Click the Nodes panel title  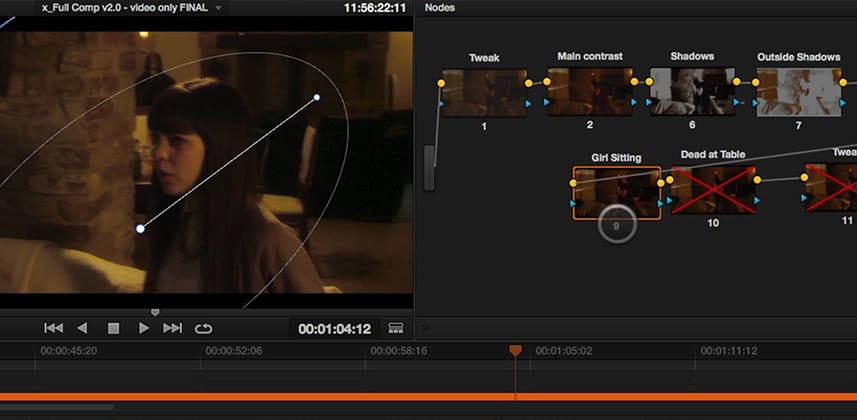439,8
